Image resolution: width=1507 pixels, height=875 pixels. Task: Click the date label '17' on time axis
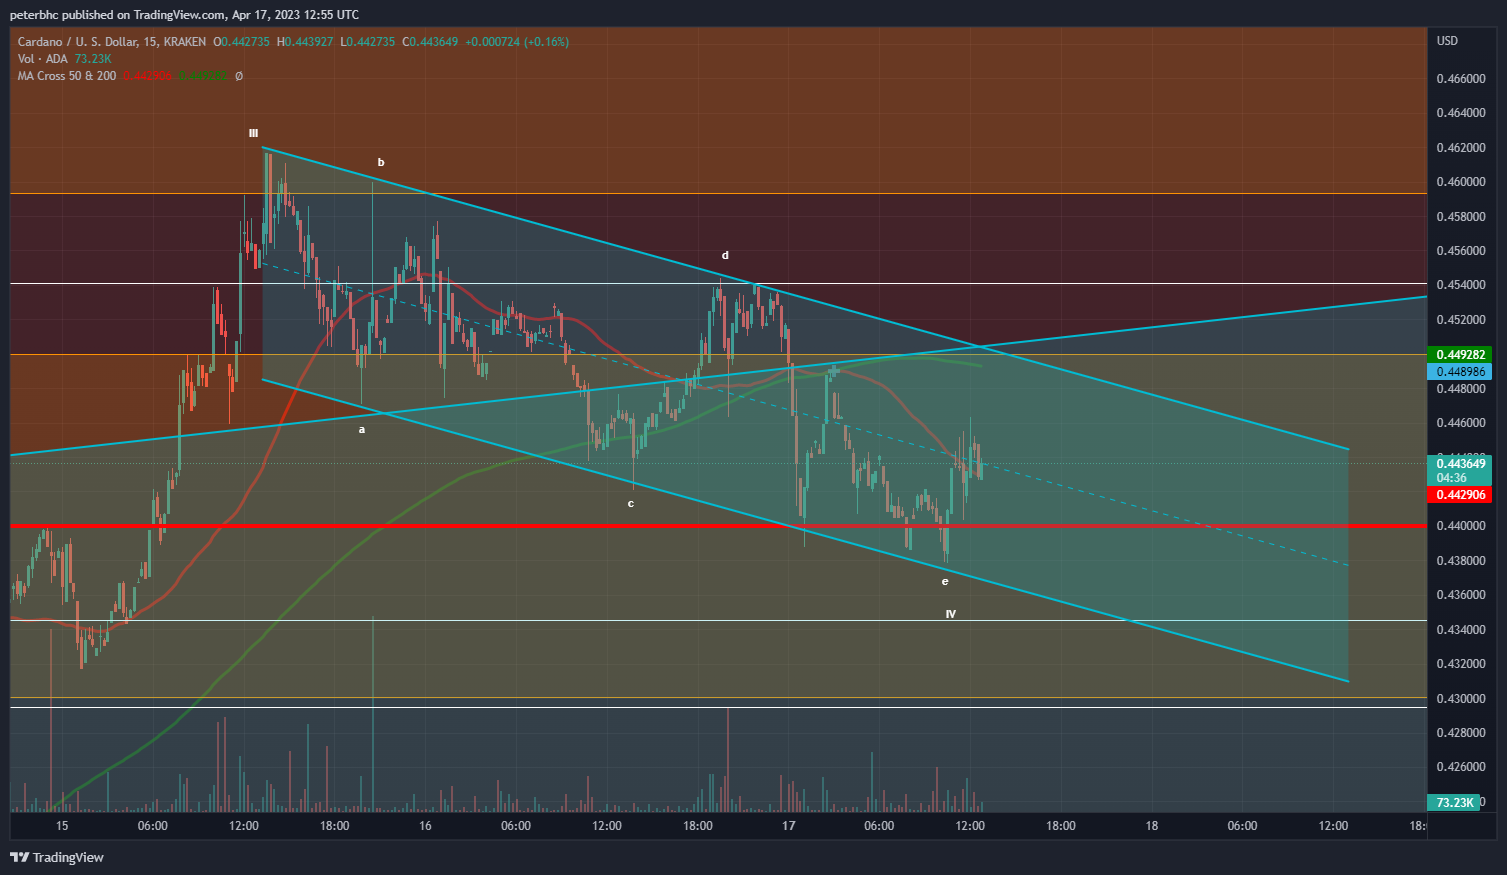pyautogui.click(x=789, y=826)
